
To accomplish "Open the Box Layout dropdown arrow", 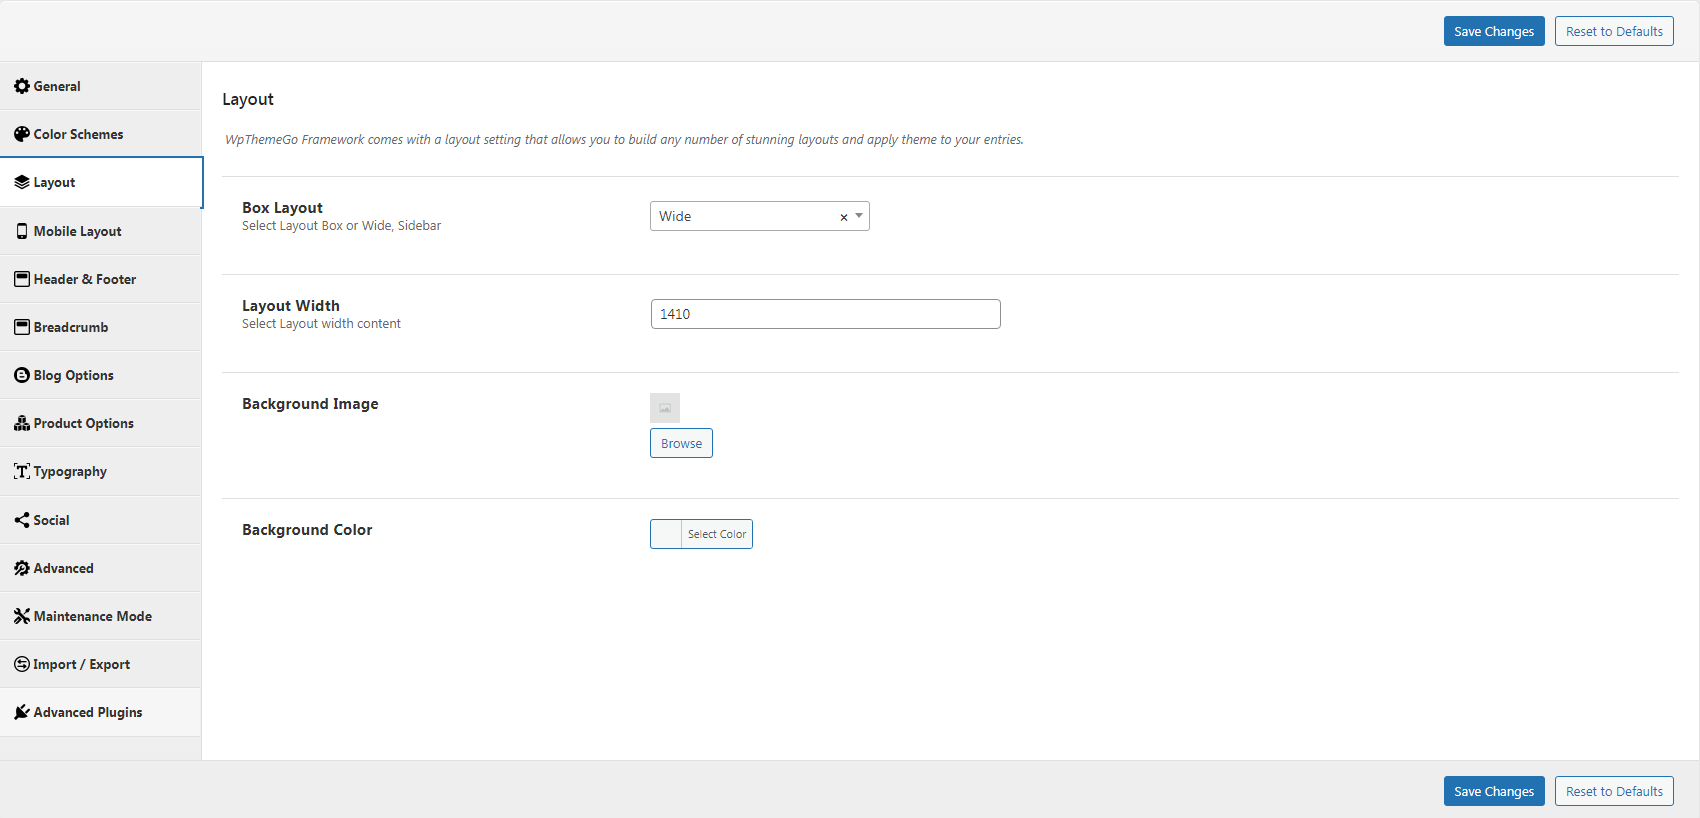I will click(x=859, y=216).
